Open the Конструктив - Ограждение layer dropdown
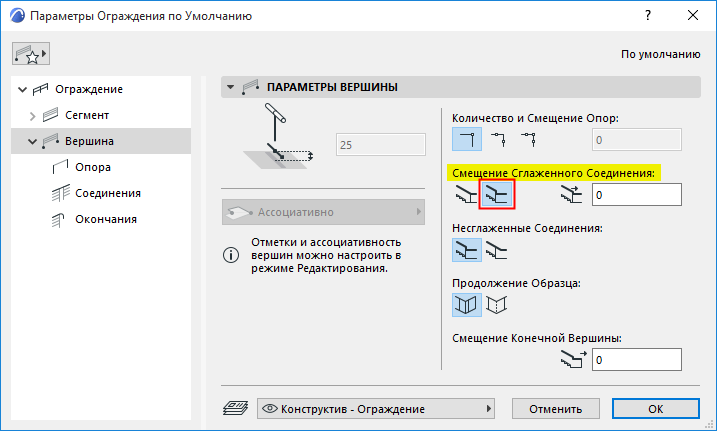 377,408
